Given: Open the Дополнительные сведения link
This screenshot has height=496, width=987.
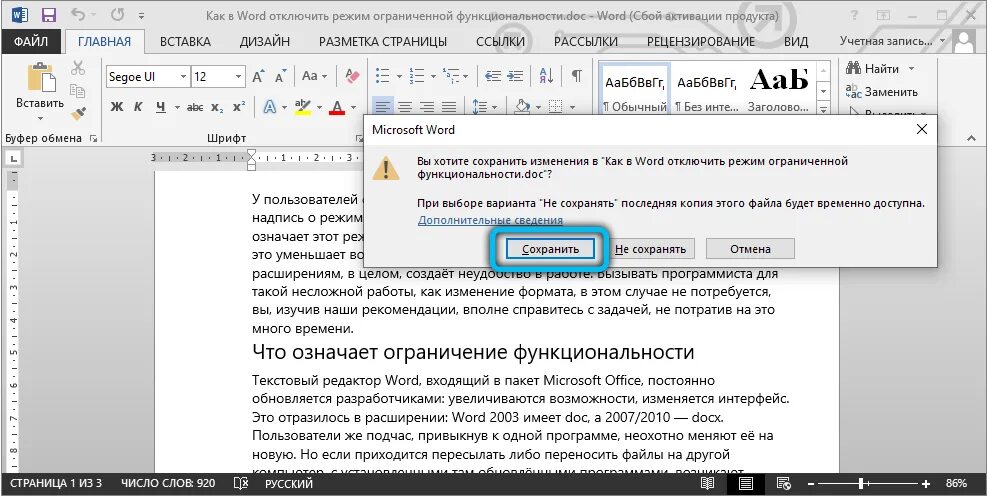Looking at the screenshot, I should (x=490, y=220).
